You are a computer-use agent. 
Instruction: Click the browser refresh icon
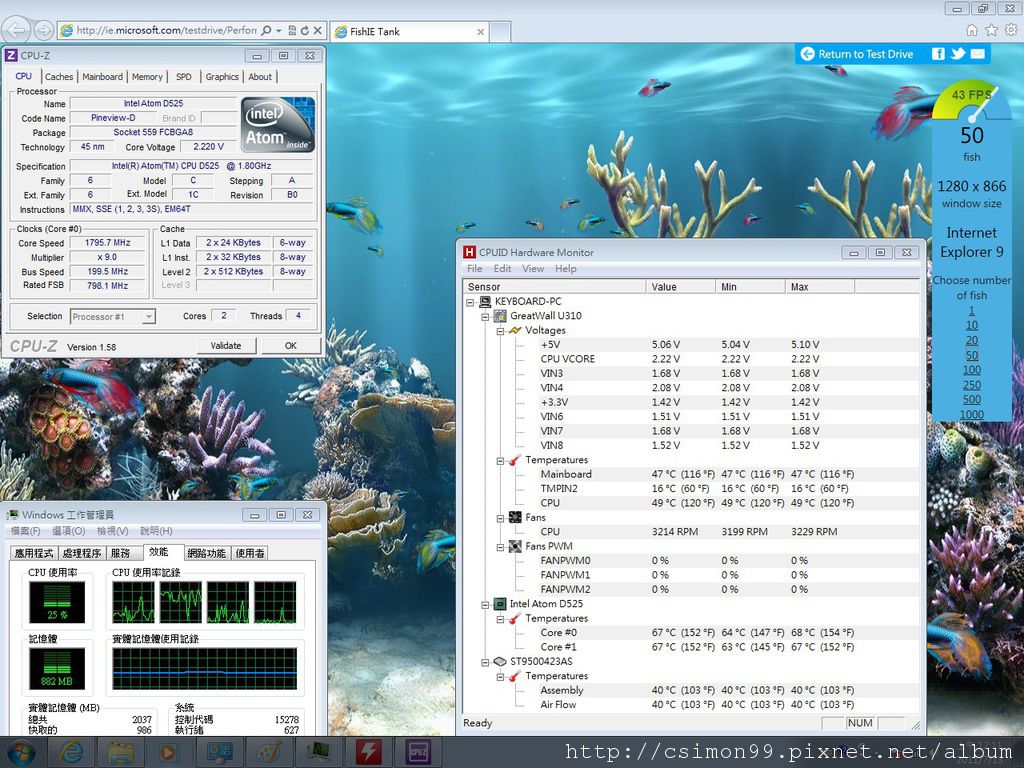[304, 31]
